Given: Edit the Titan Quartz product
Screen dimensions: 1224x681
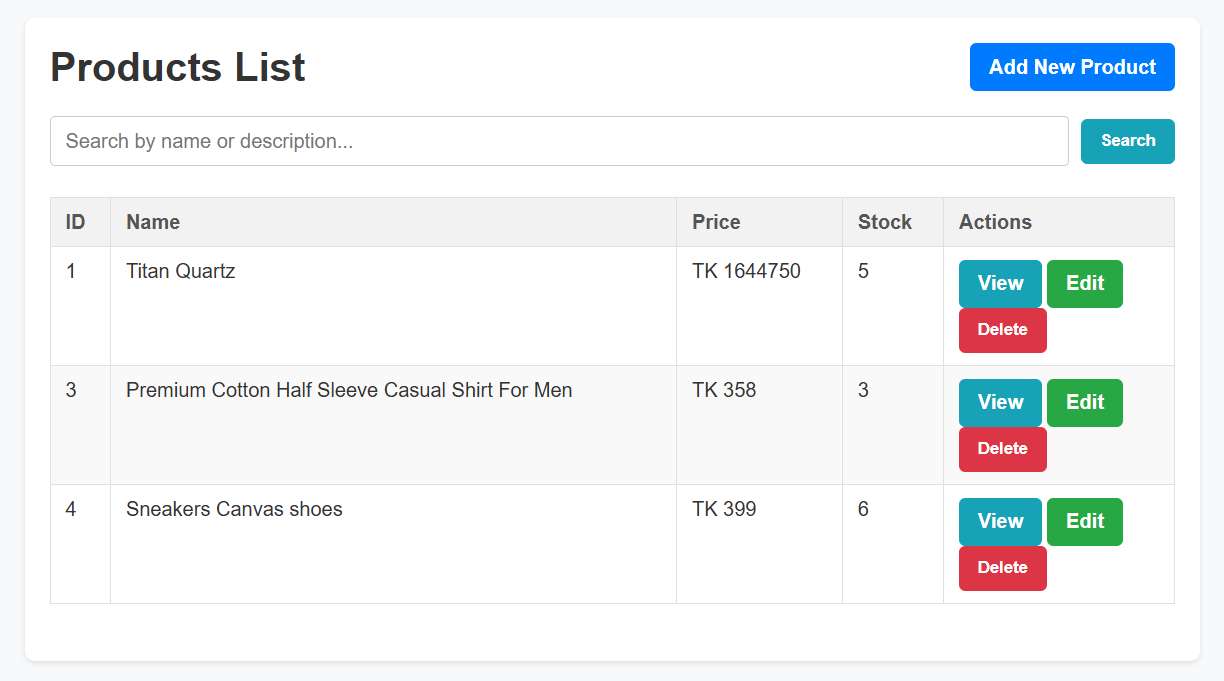Looking at the screenshot, I should [1085, 283].
